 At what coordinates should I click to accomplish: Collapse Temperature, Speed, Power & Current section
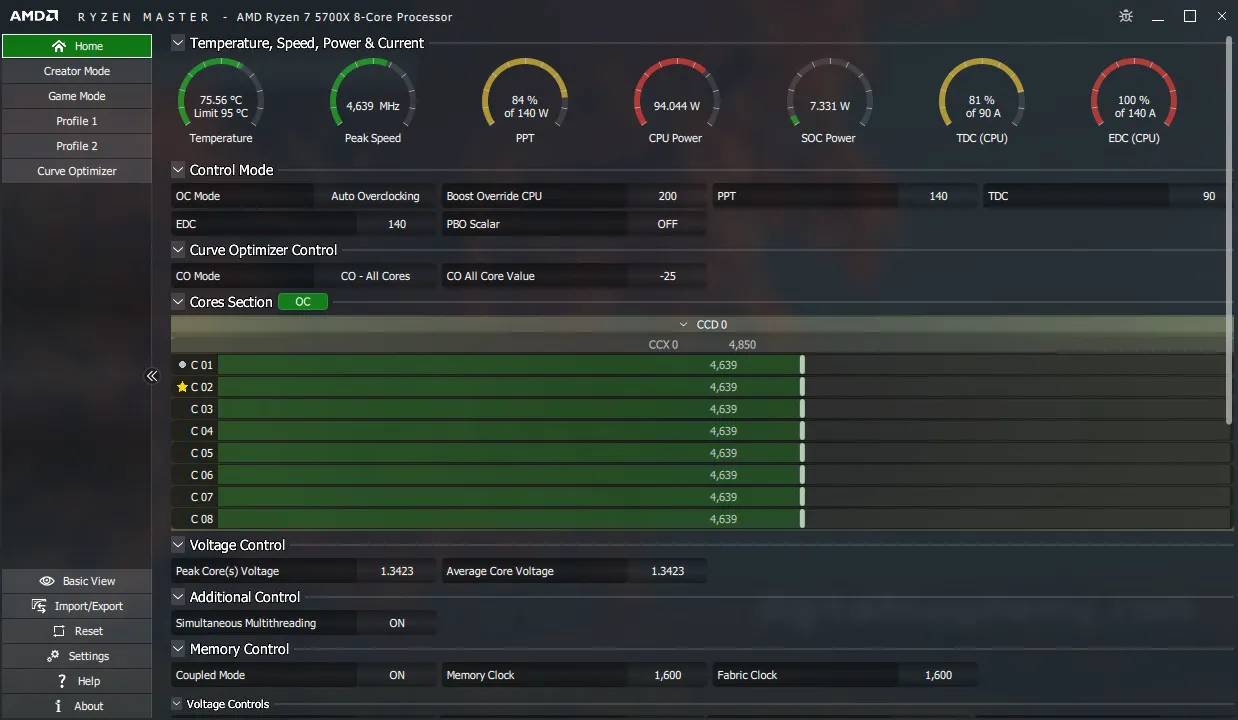[x=178, y=43]
